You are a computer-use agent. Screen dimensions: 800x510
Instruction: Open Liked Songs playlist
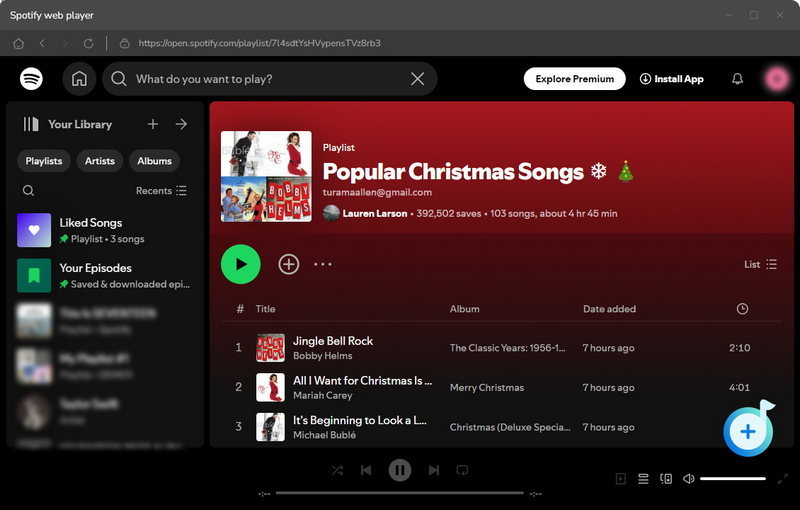pos(105,230)
